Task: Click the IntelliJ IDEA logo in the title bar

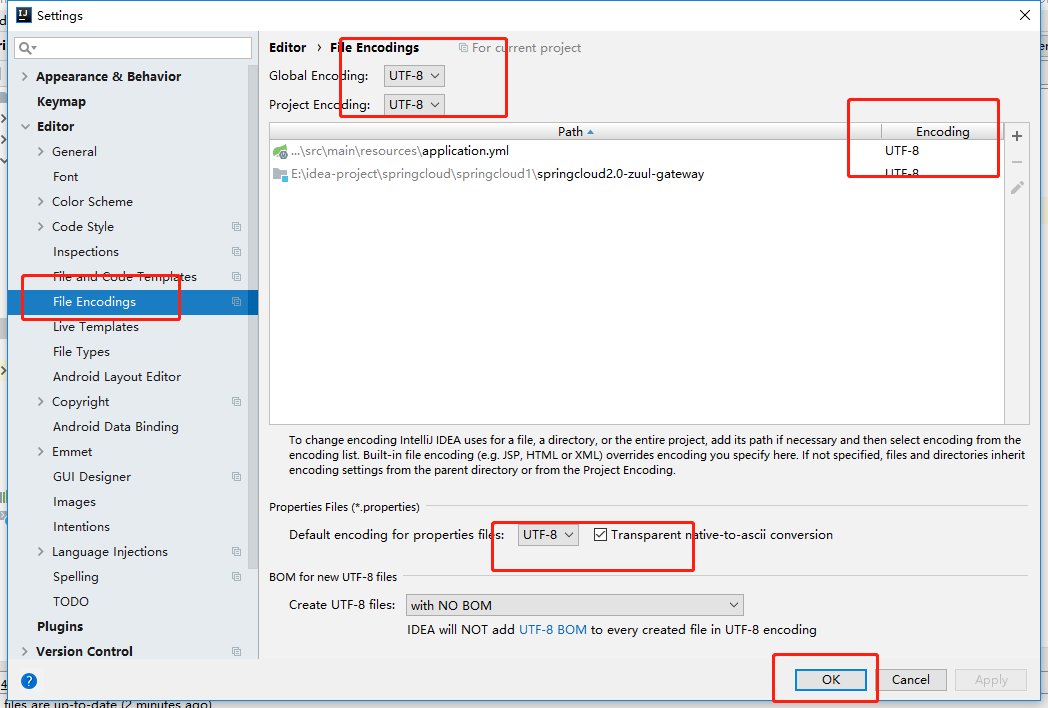Action: (x=22, y=14)
